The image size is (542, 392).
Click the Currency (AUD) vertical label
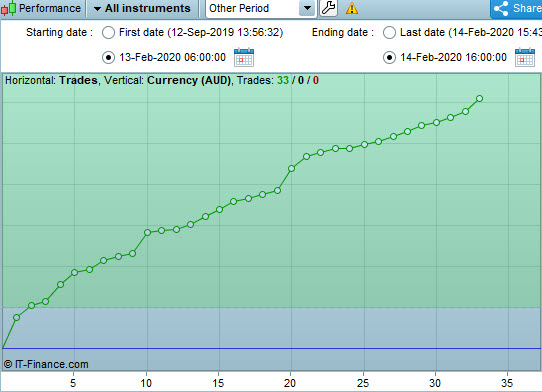189,80
